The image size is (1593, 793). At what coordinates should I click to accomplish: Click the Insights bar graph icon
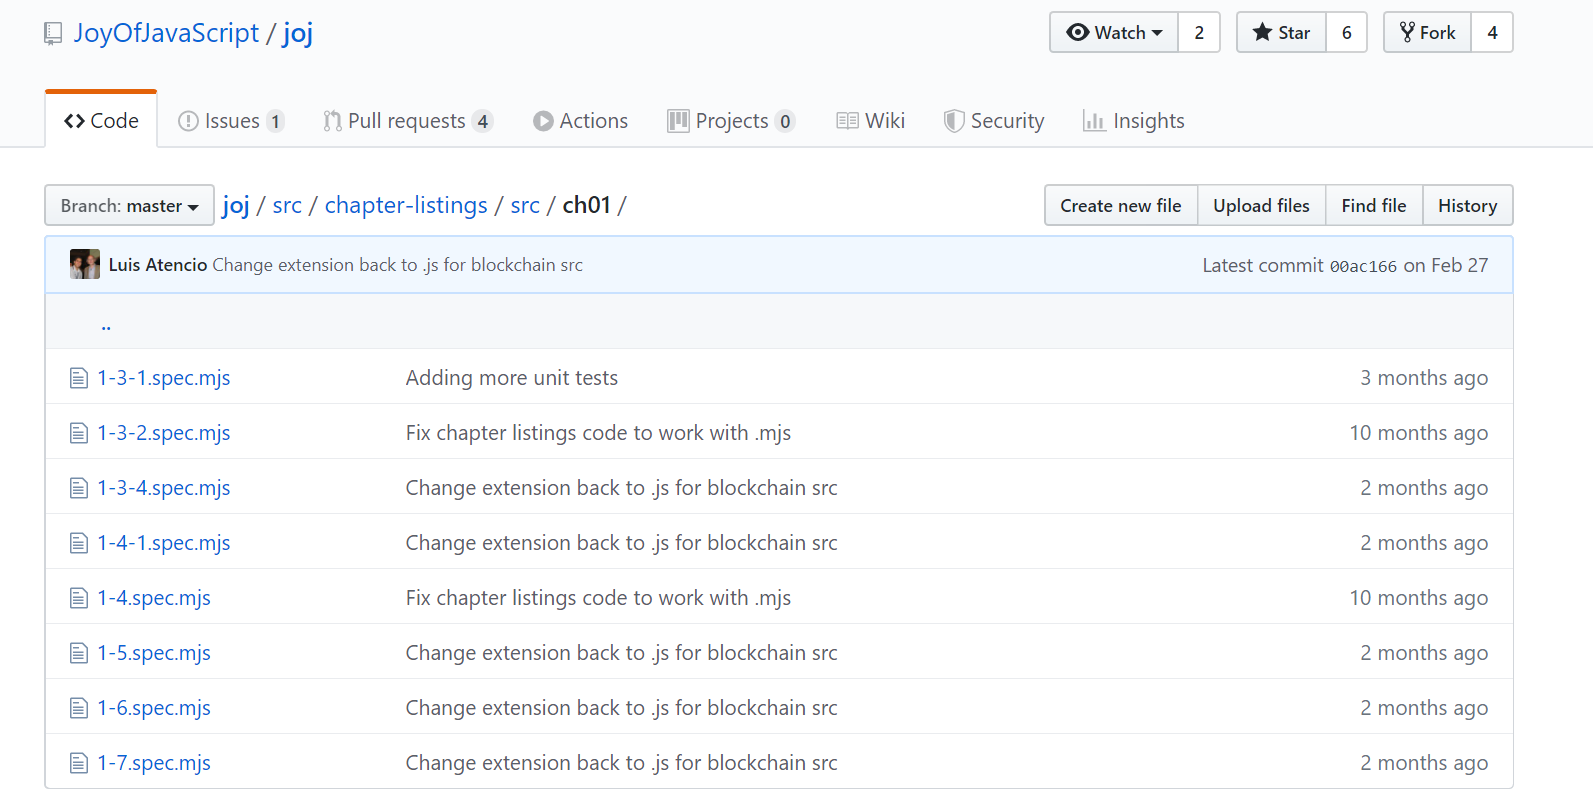pyautogui.click(x=1094, y=121)
